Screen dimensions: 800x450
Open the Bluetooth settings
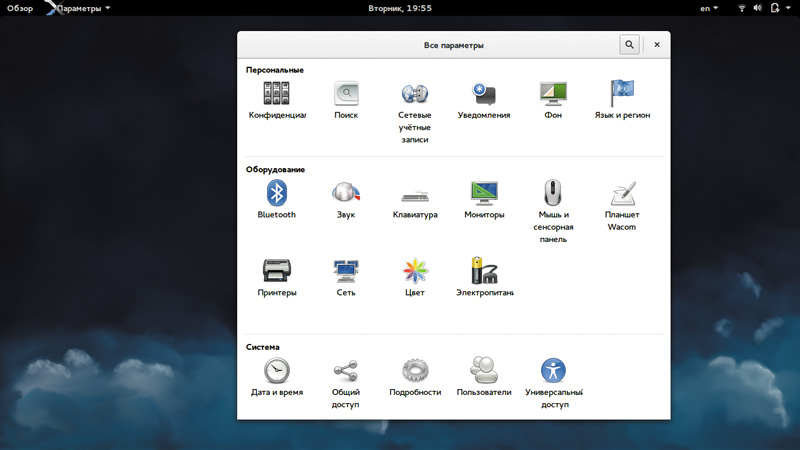pyautogui.click(x=277, y=200)
